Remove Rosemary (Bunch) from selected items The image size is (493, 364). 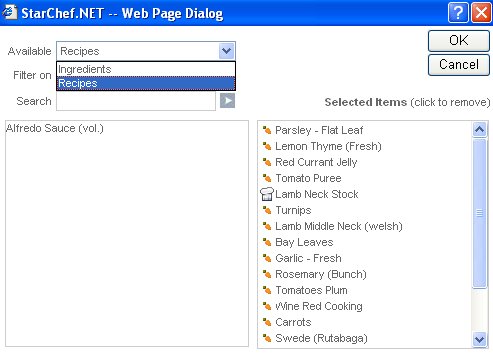tap(321, 274)
